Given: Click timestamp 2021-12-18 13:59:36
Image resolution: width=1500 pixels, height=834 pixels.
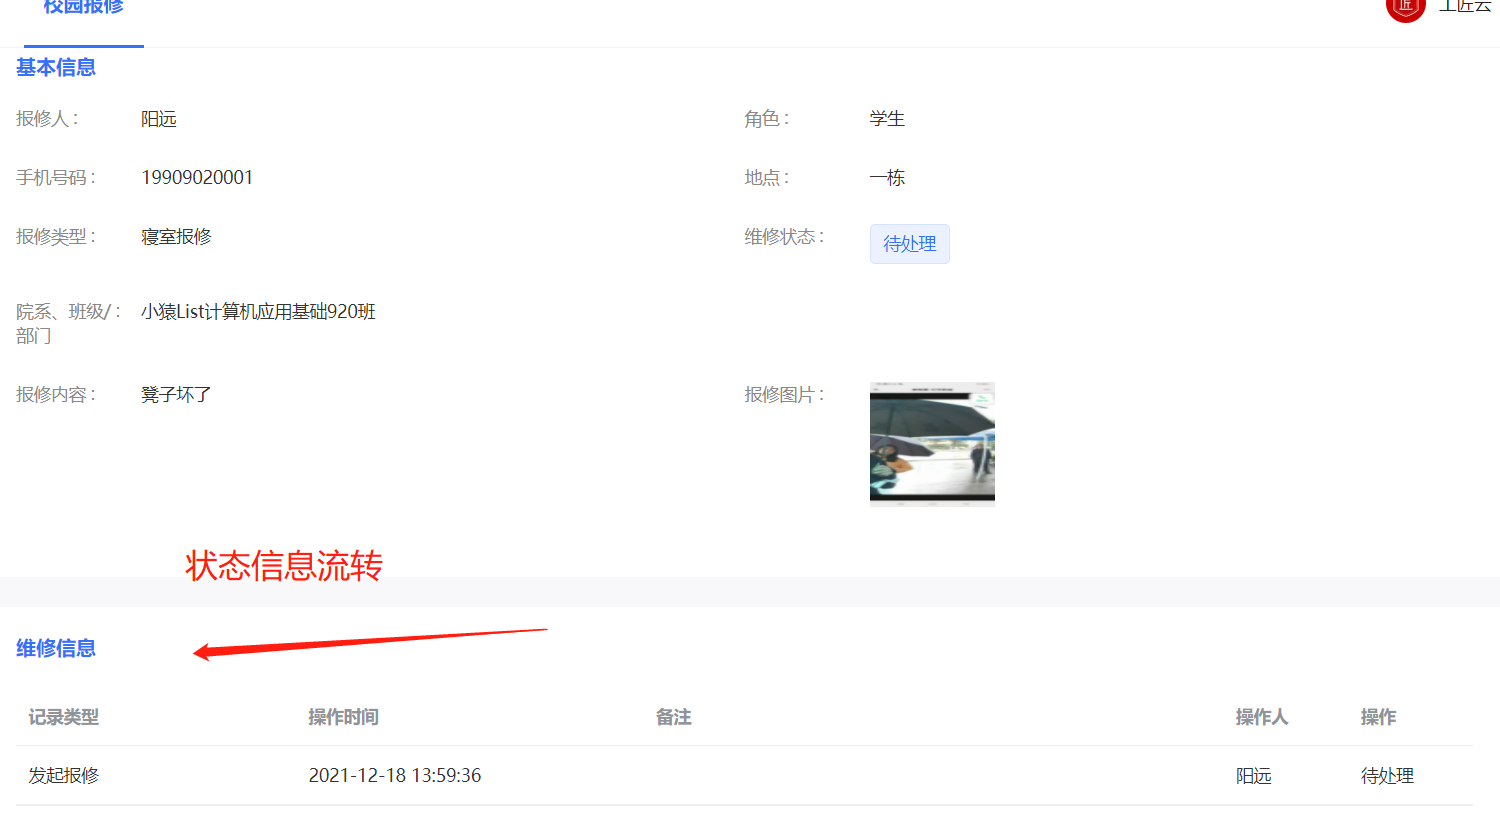Looking at the screenshot, I should 394,775.
